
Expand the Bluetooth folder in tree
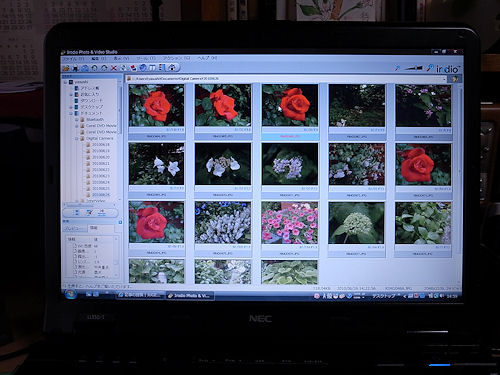pos(77,119)
